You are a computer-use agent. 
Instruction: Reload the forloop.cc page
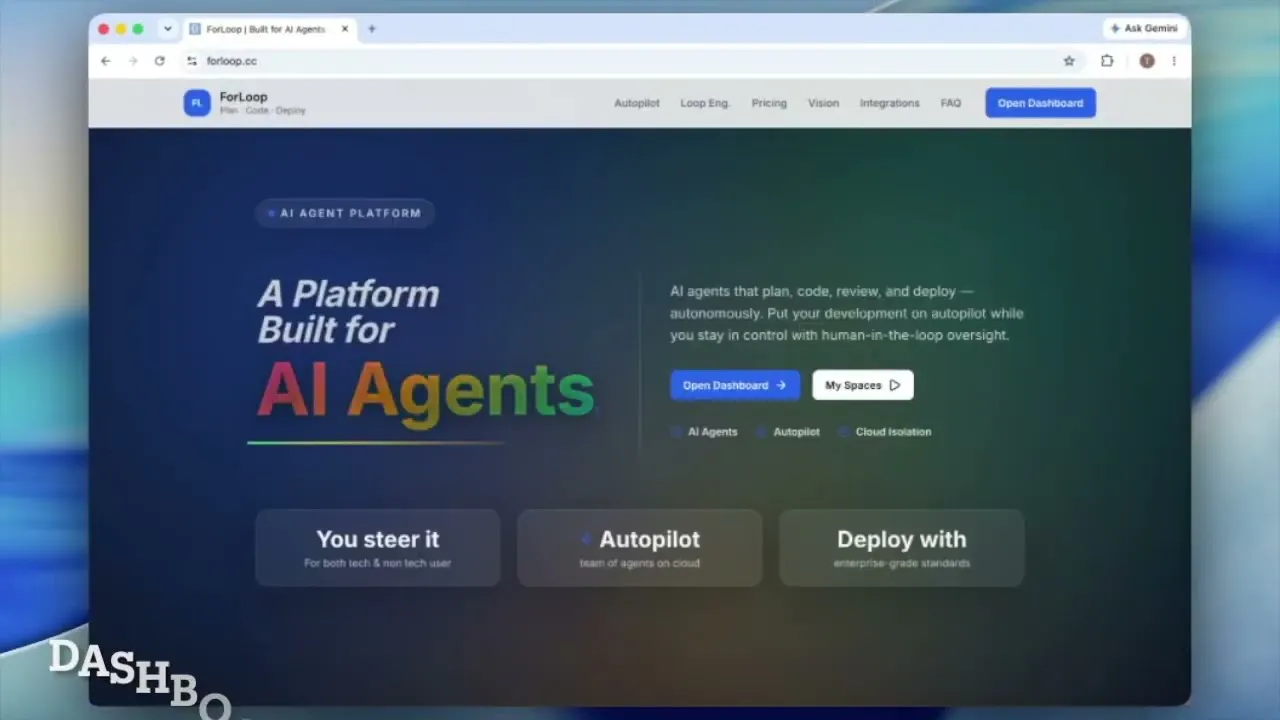(x=159, y=61)
